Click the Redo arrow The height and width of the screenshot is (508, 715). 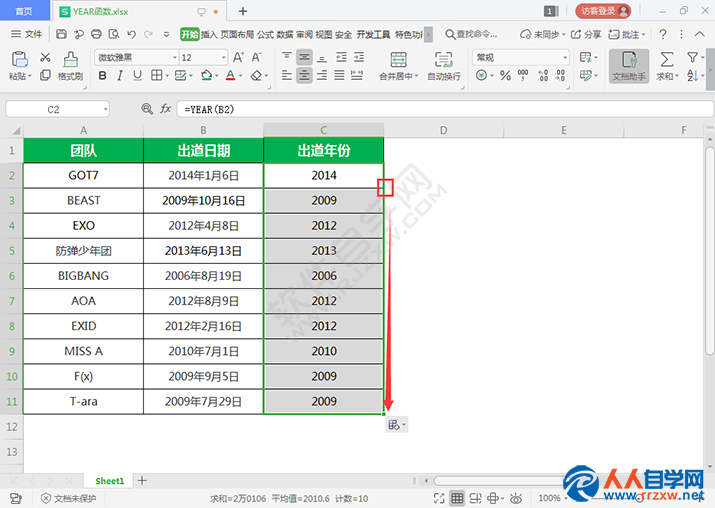(x=148, y=34)
